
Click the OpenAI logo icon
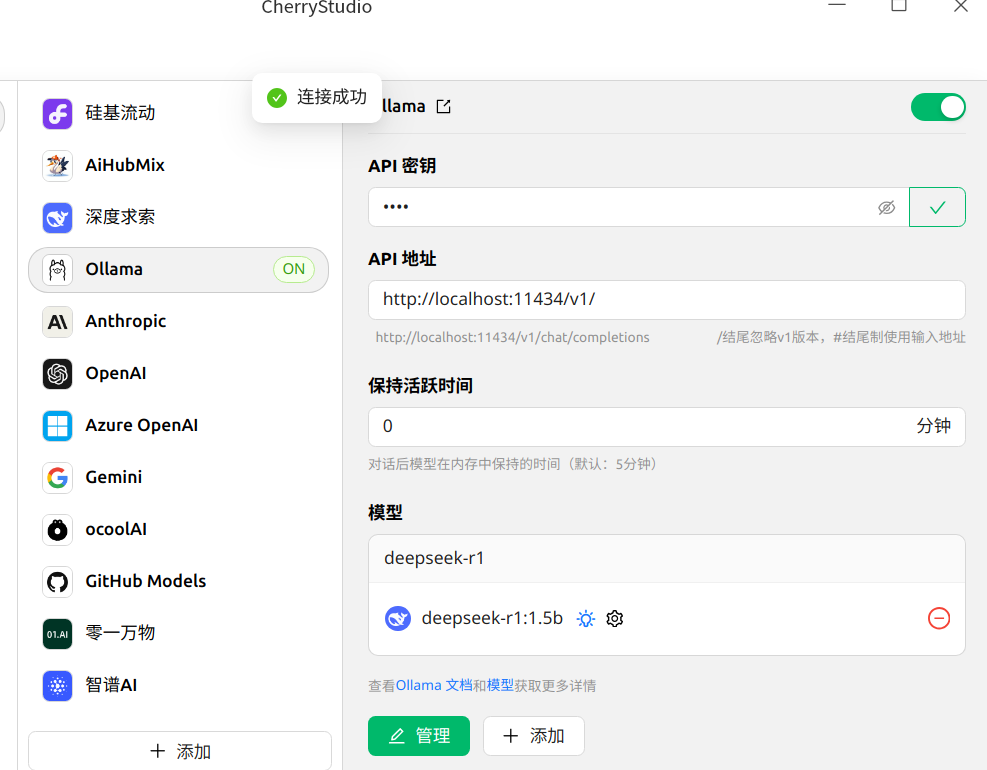click(x=57, y=374)
